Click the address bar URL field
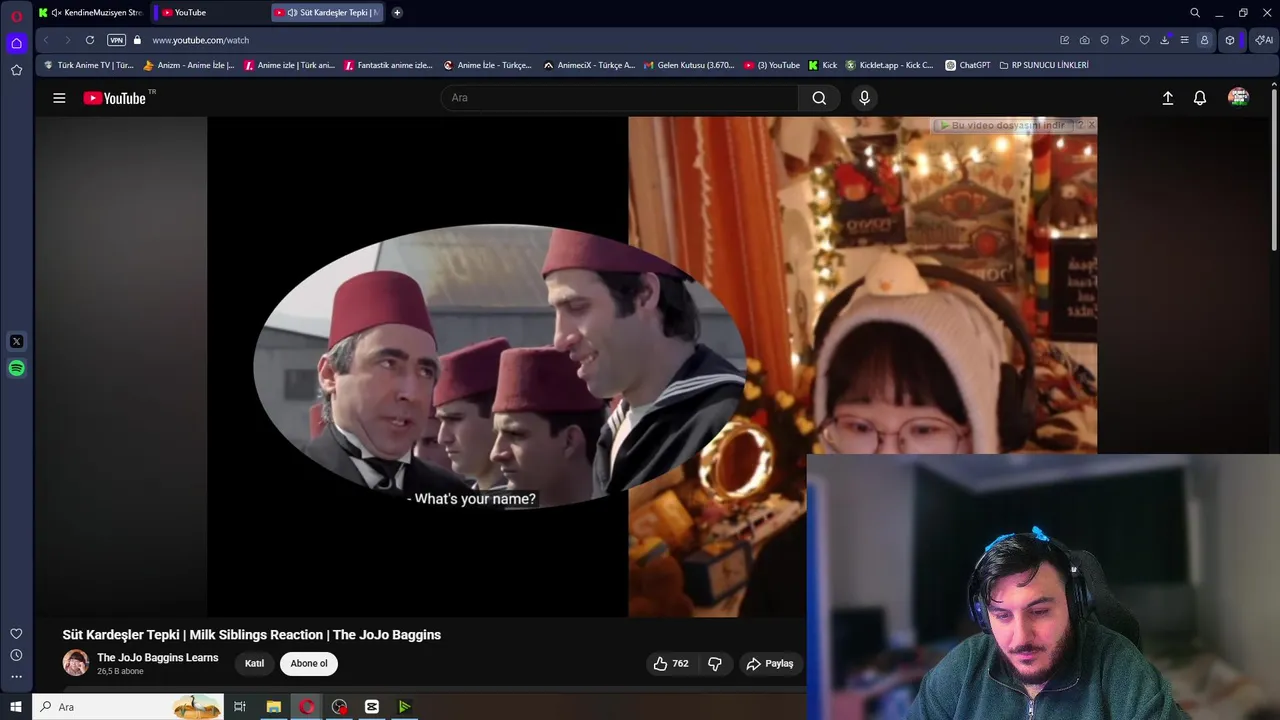1280x720 pixels. (x=600, y=40)
